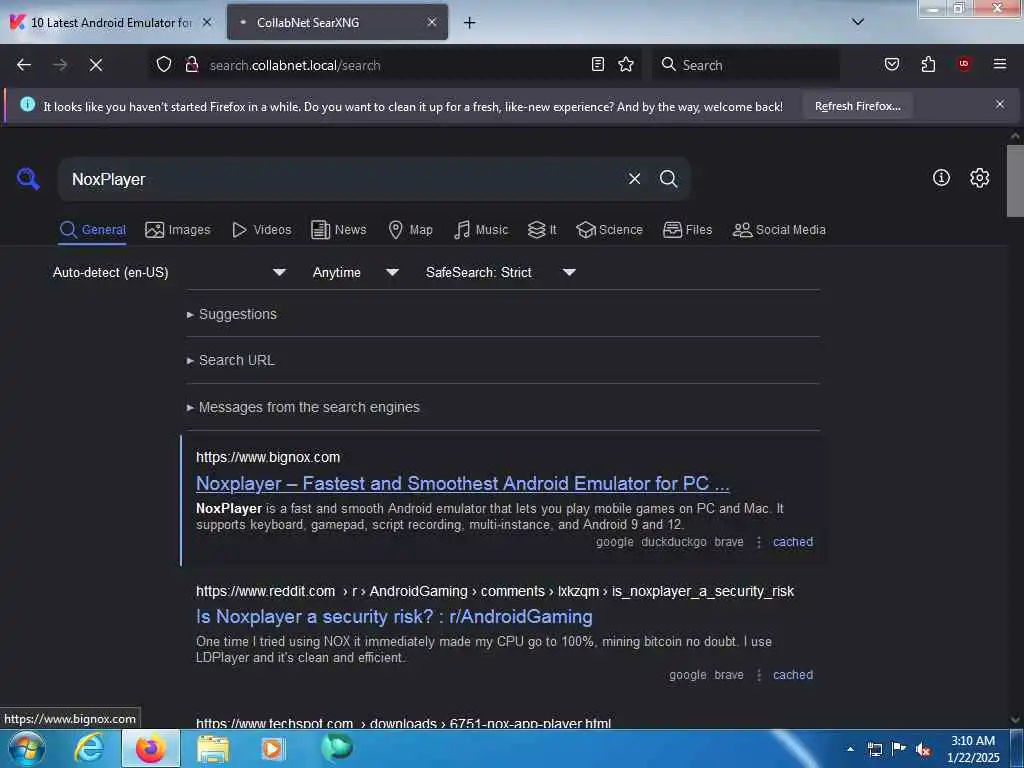
Task: Open the bignox result three-dot menu
Action: (x=758, y=542)
